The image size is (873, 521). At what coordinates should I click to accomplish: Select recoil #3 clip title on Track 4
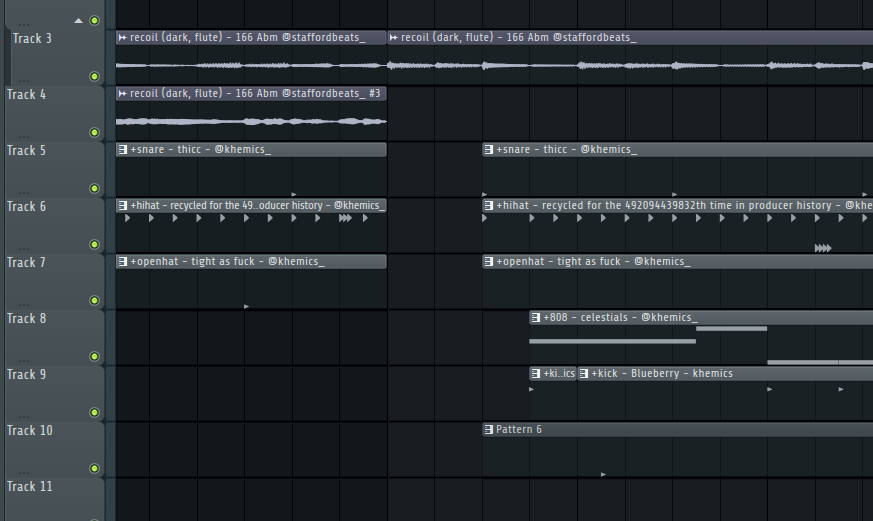coord(255,94)
